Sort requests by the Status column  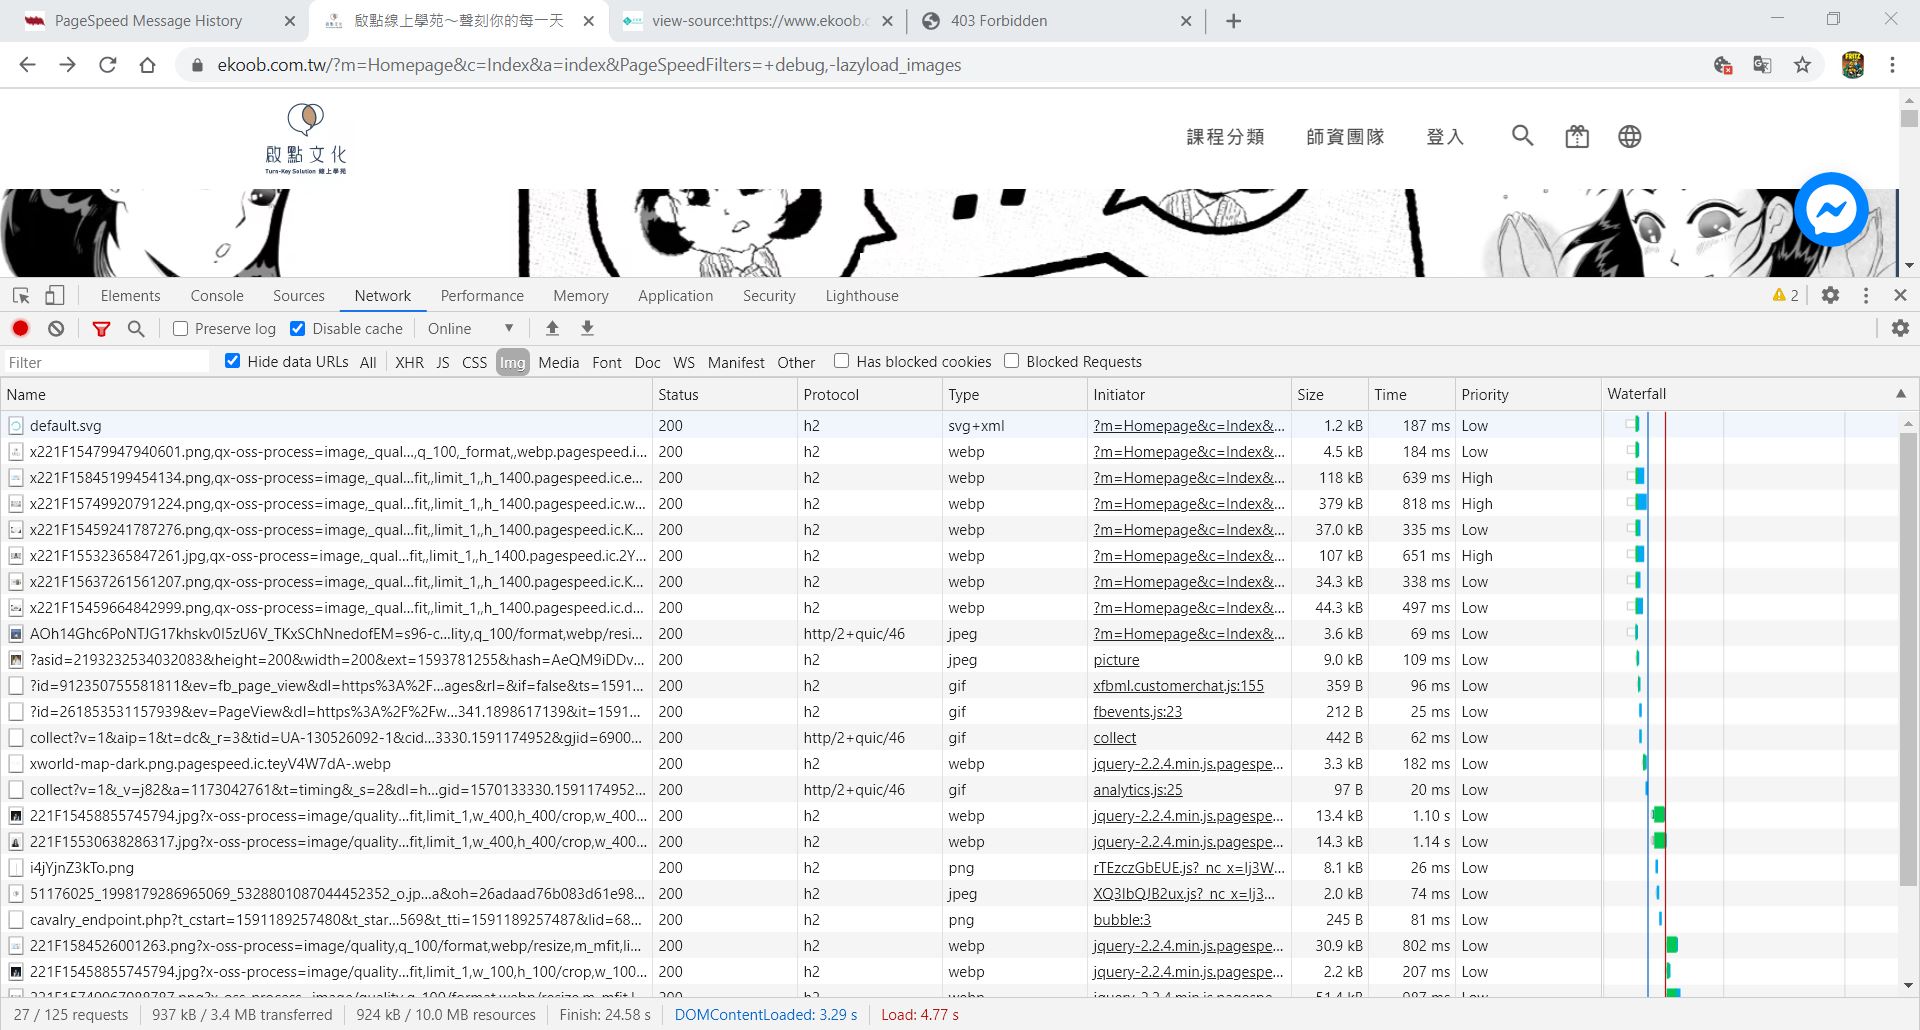pos(725,394)
